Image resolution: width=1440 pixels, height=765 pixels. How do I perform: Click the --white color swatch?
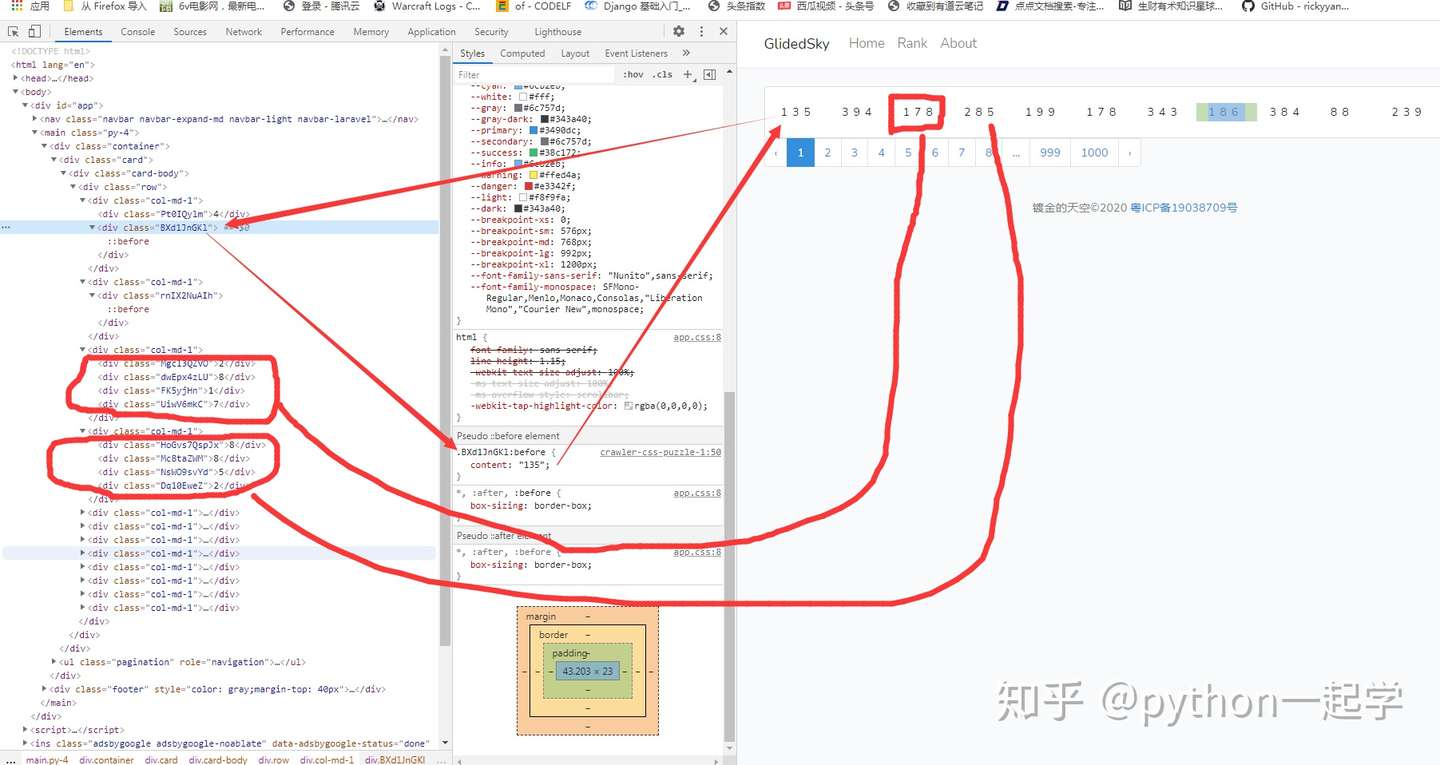523,96
